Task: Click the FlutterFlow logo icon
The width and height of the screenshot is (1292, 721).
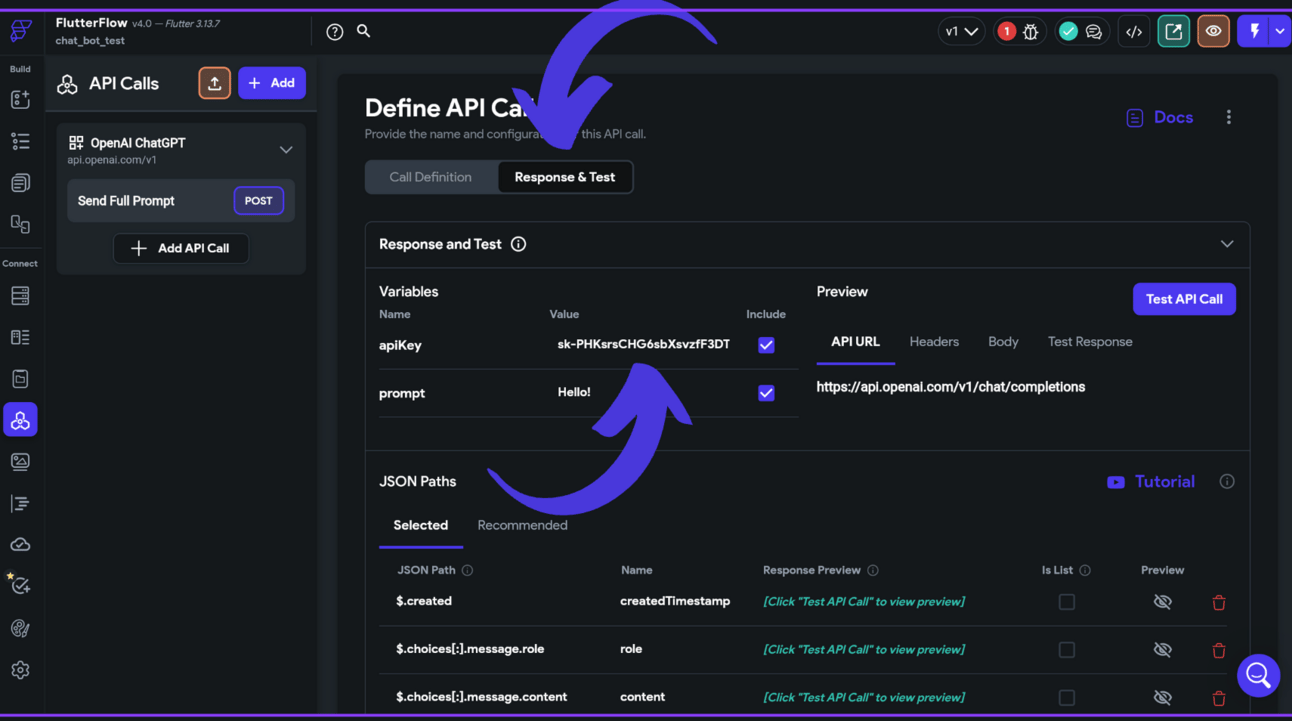Action: point(20,31)
